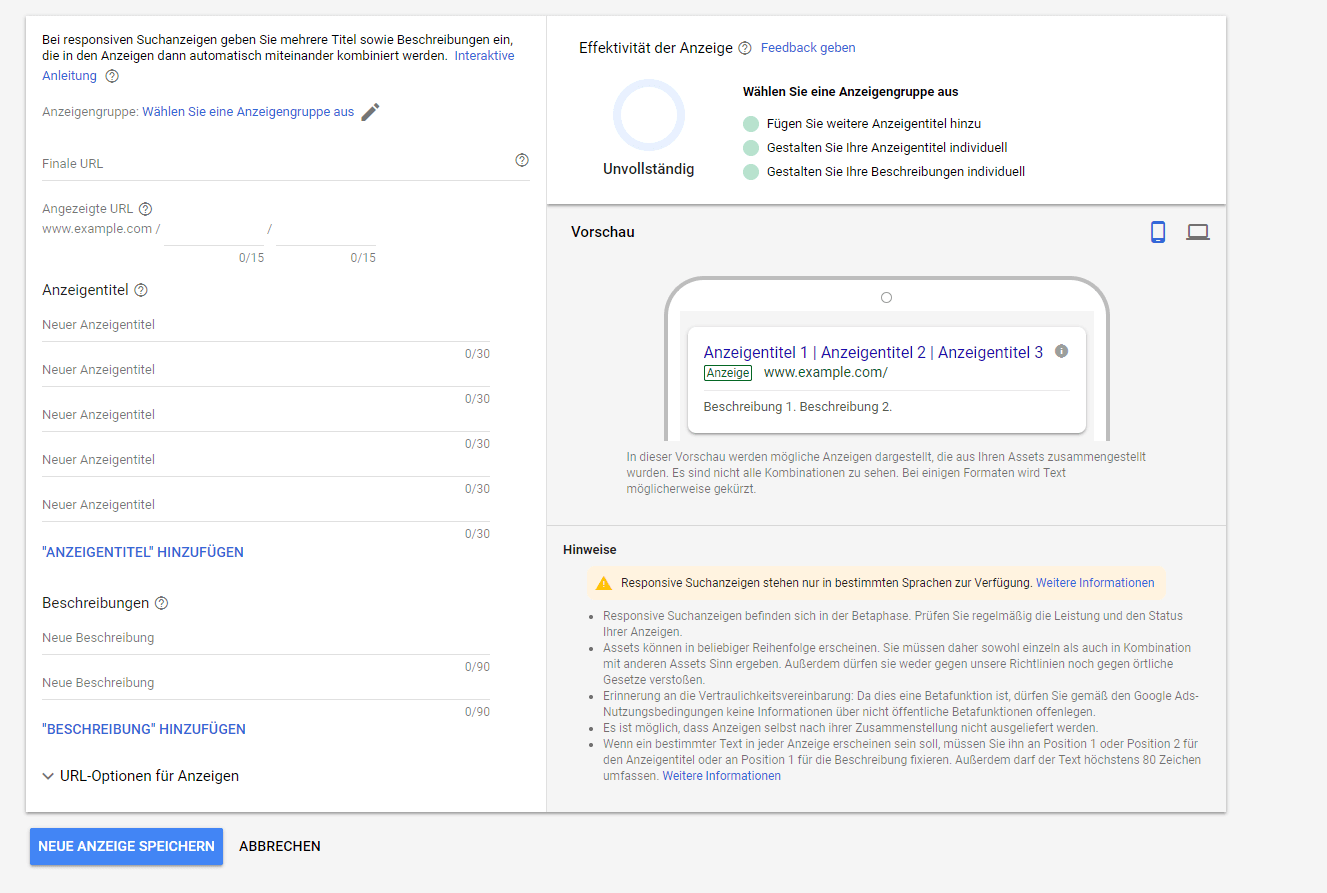Focus the first Neuer Anzeigentitel field
1327x893 pixels.
266,325
